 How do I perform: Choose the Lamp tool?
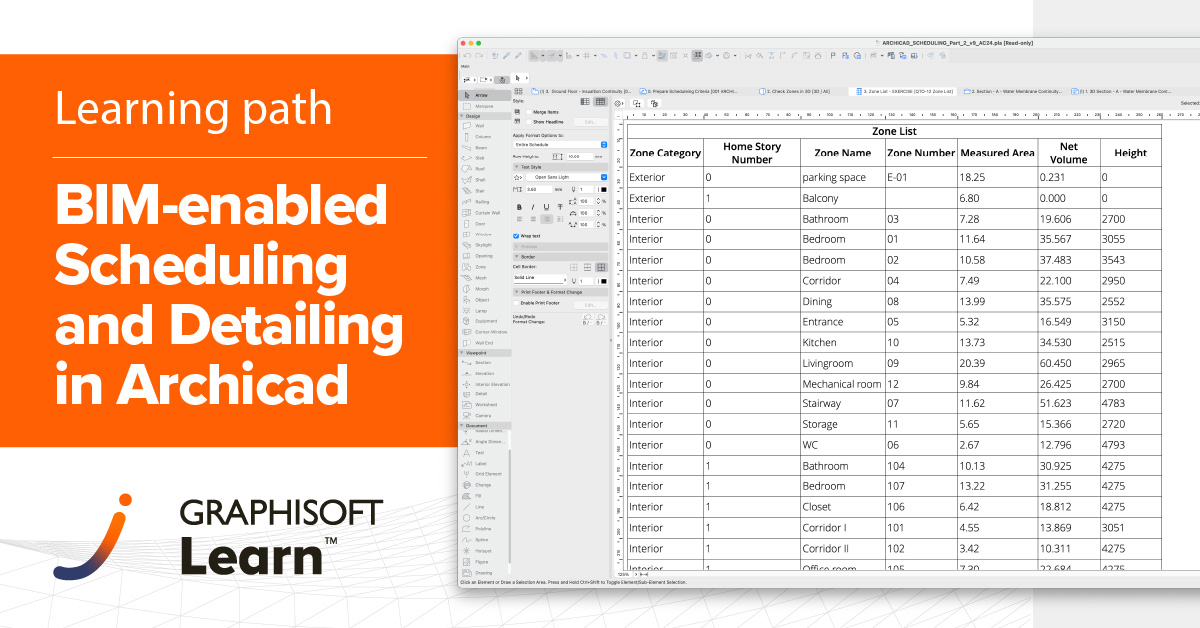pos(483,310)
